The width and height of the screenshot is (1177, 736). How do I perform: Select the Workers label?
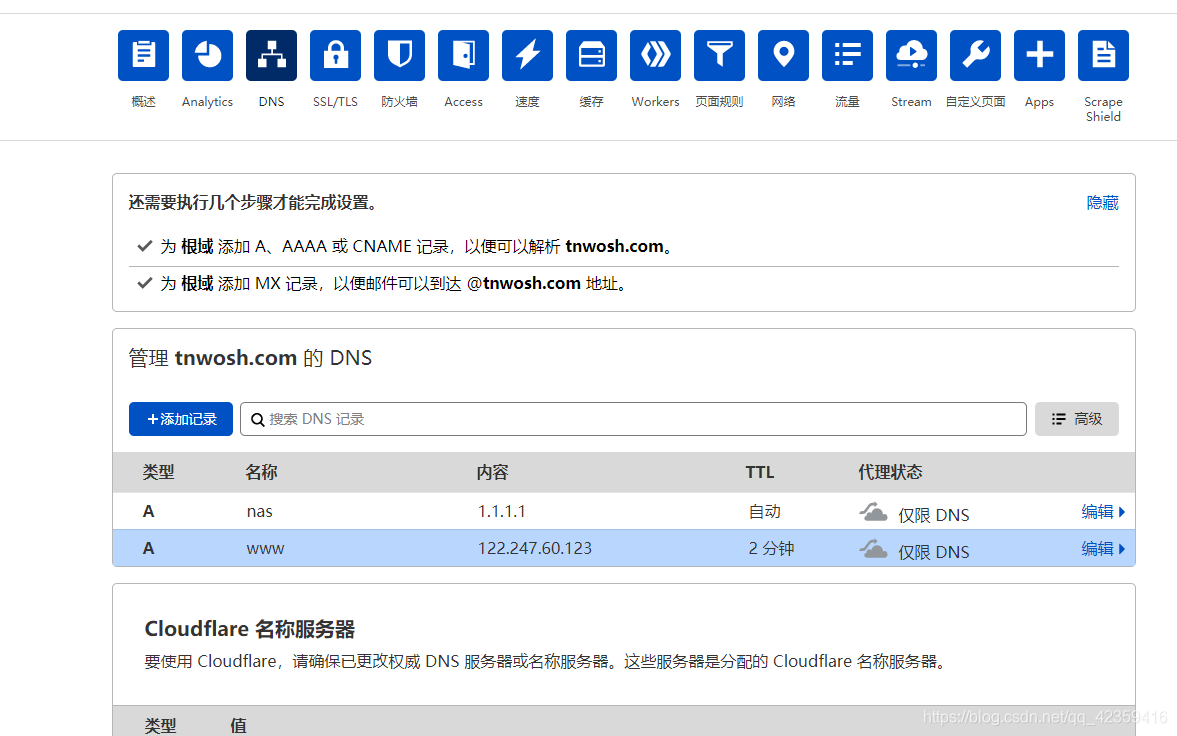pos(655,101)
